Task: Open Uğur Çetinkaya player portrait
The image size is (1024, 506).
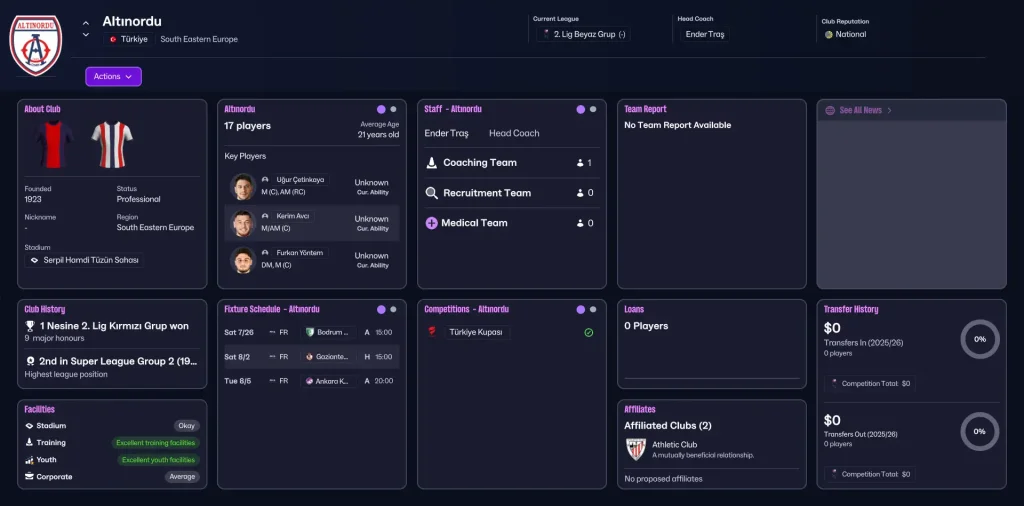Action: [242, 187]
